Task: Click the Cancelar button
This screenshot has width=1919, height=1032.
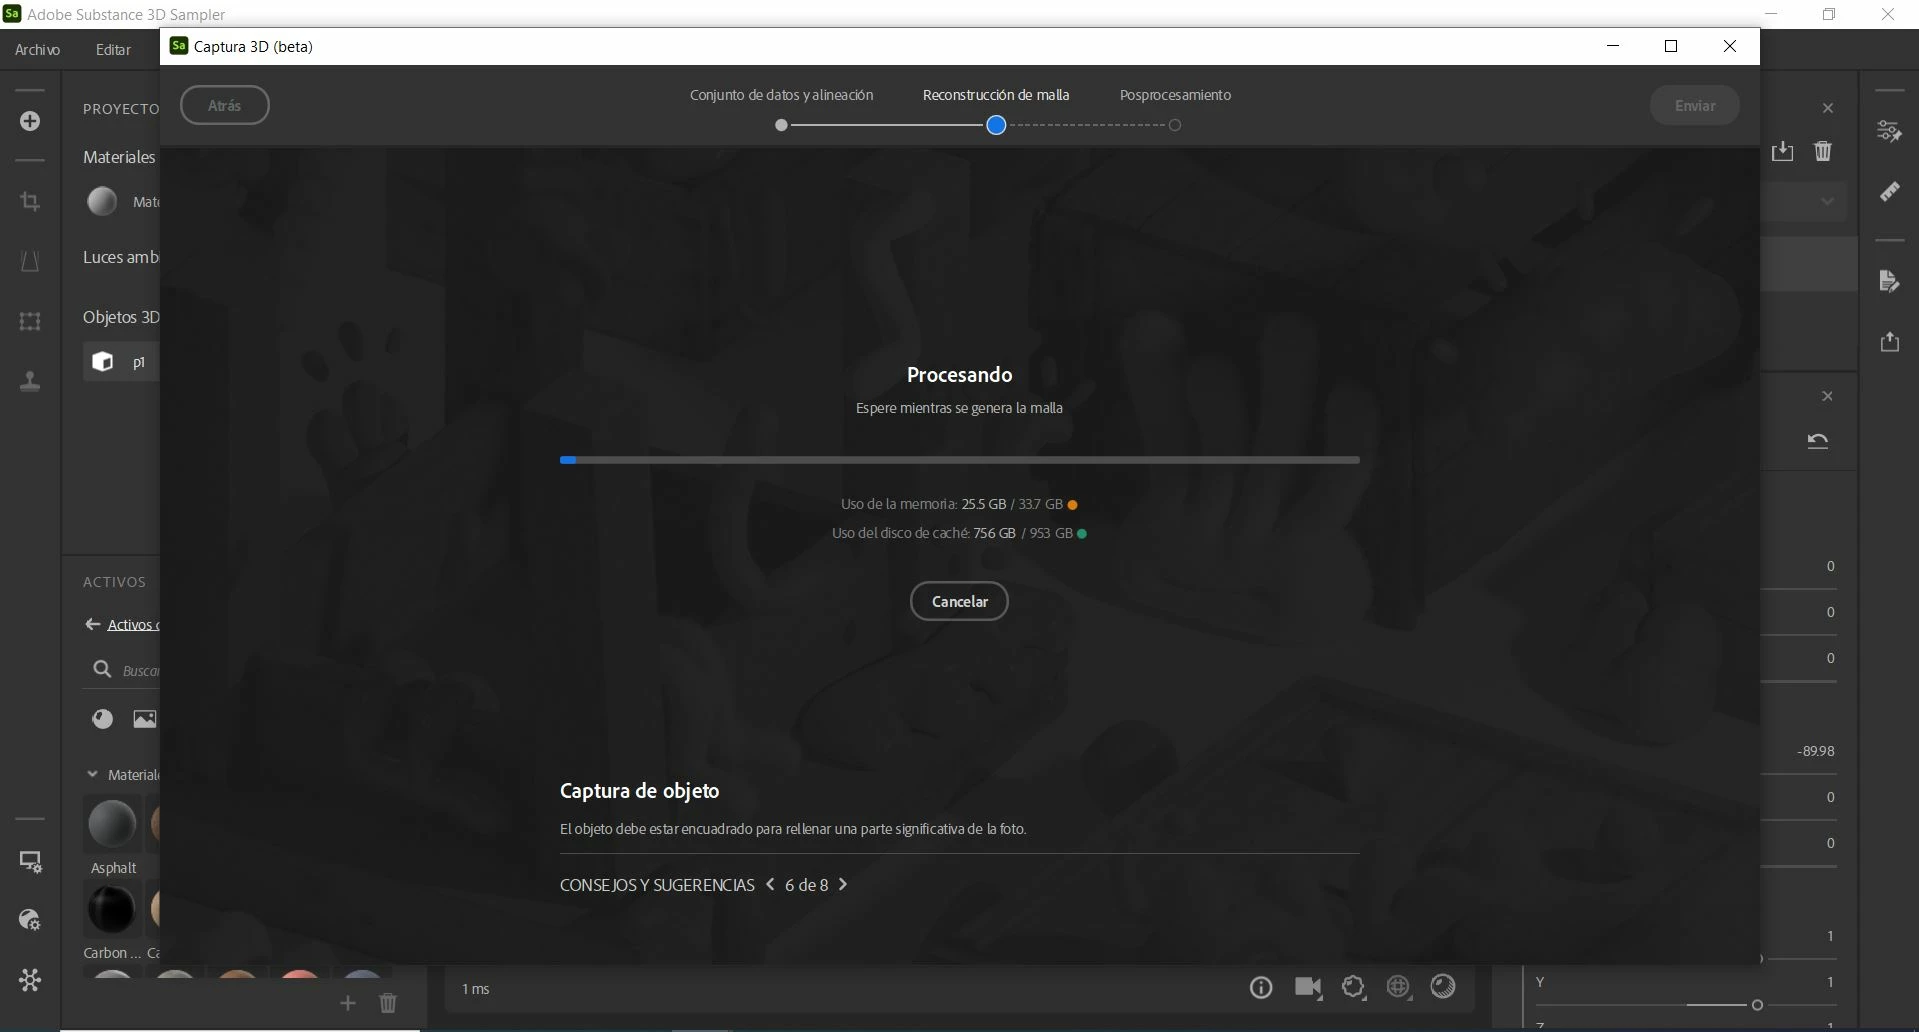Action: tap(959, 601)
